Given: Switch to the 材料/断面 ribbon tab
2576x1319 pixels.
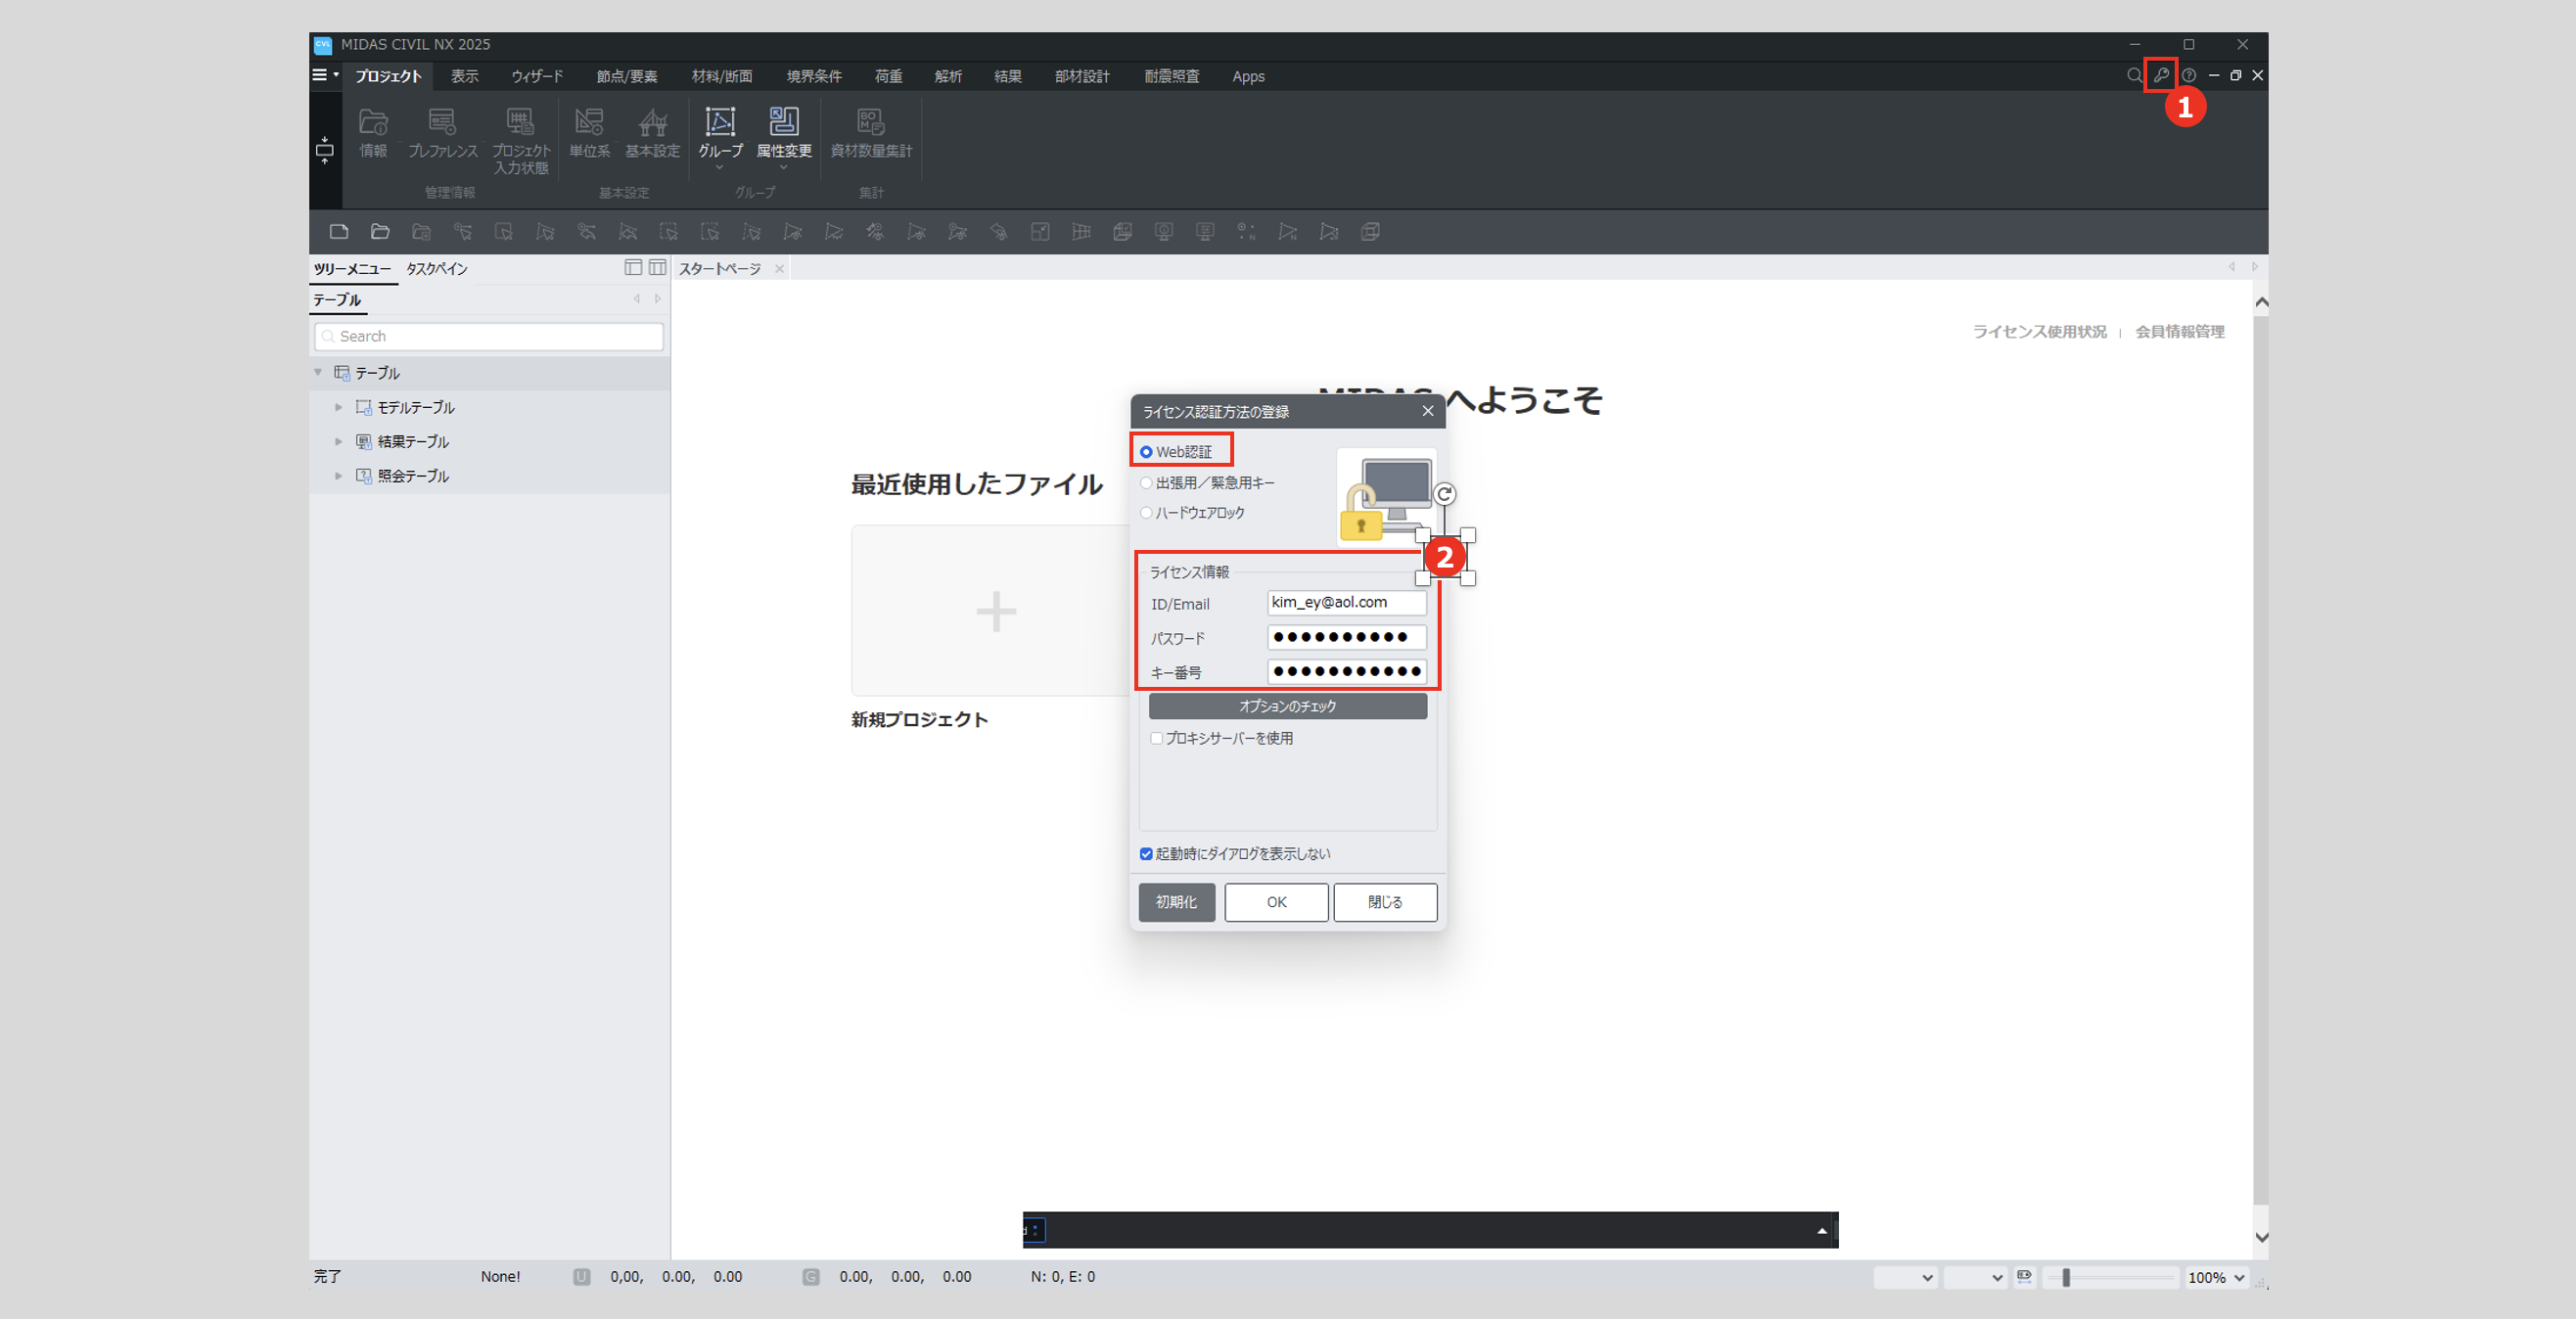Looking at the screenshot, I should click(722, 76).
